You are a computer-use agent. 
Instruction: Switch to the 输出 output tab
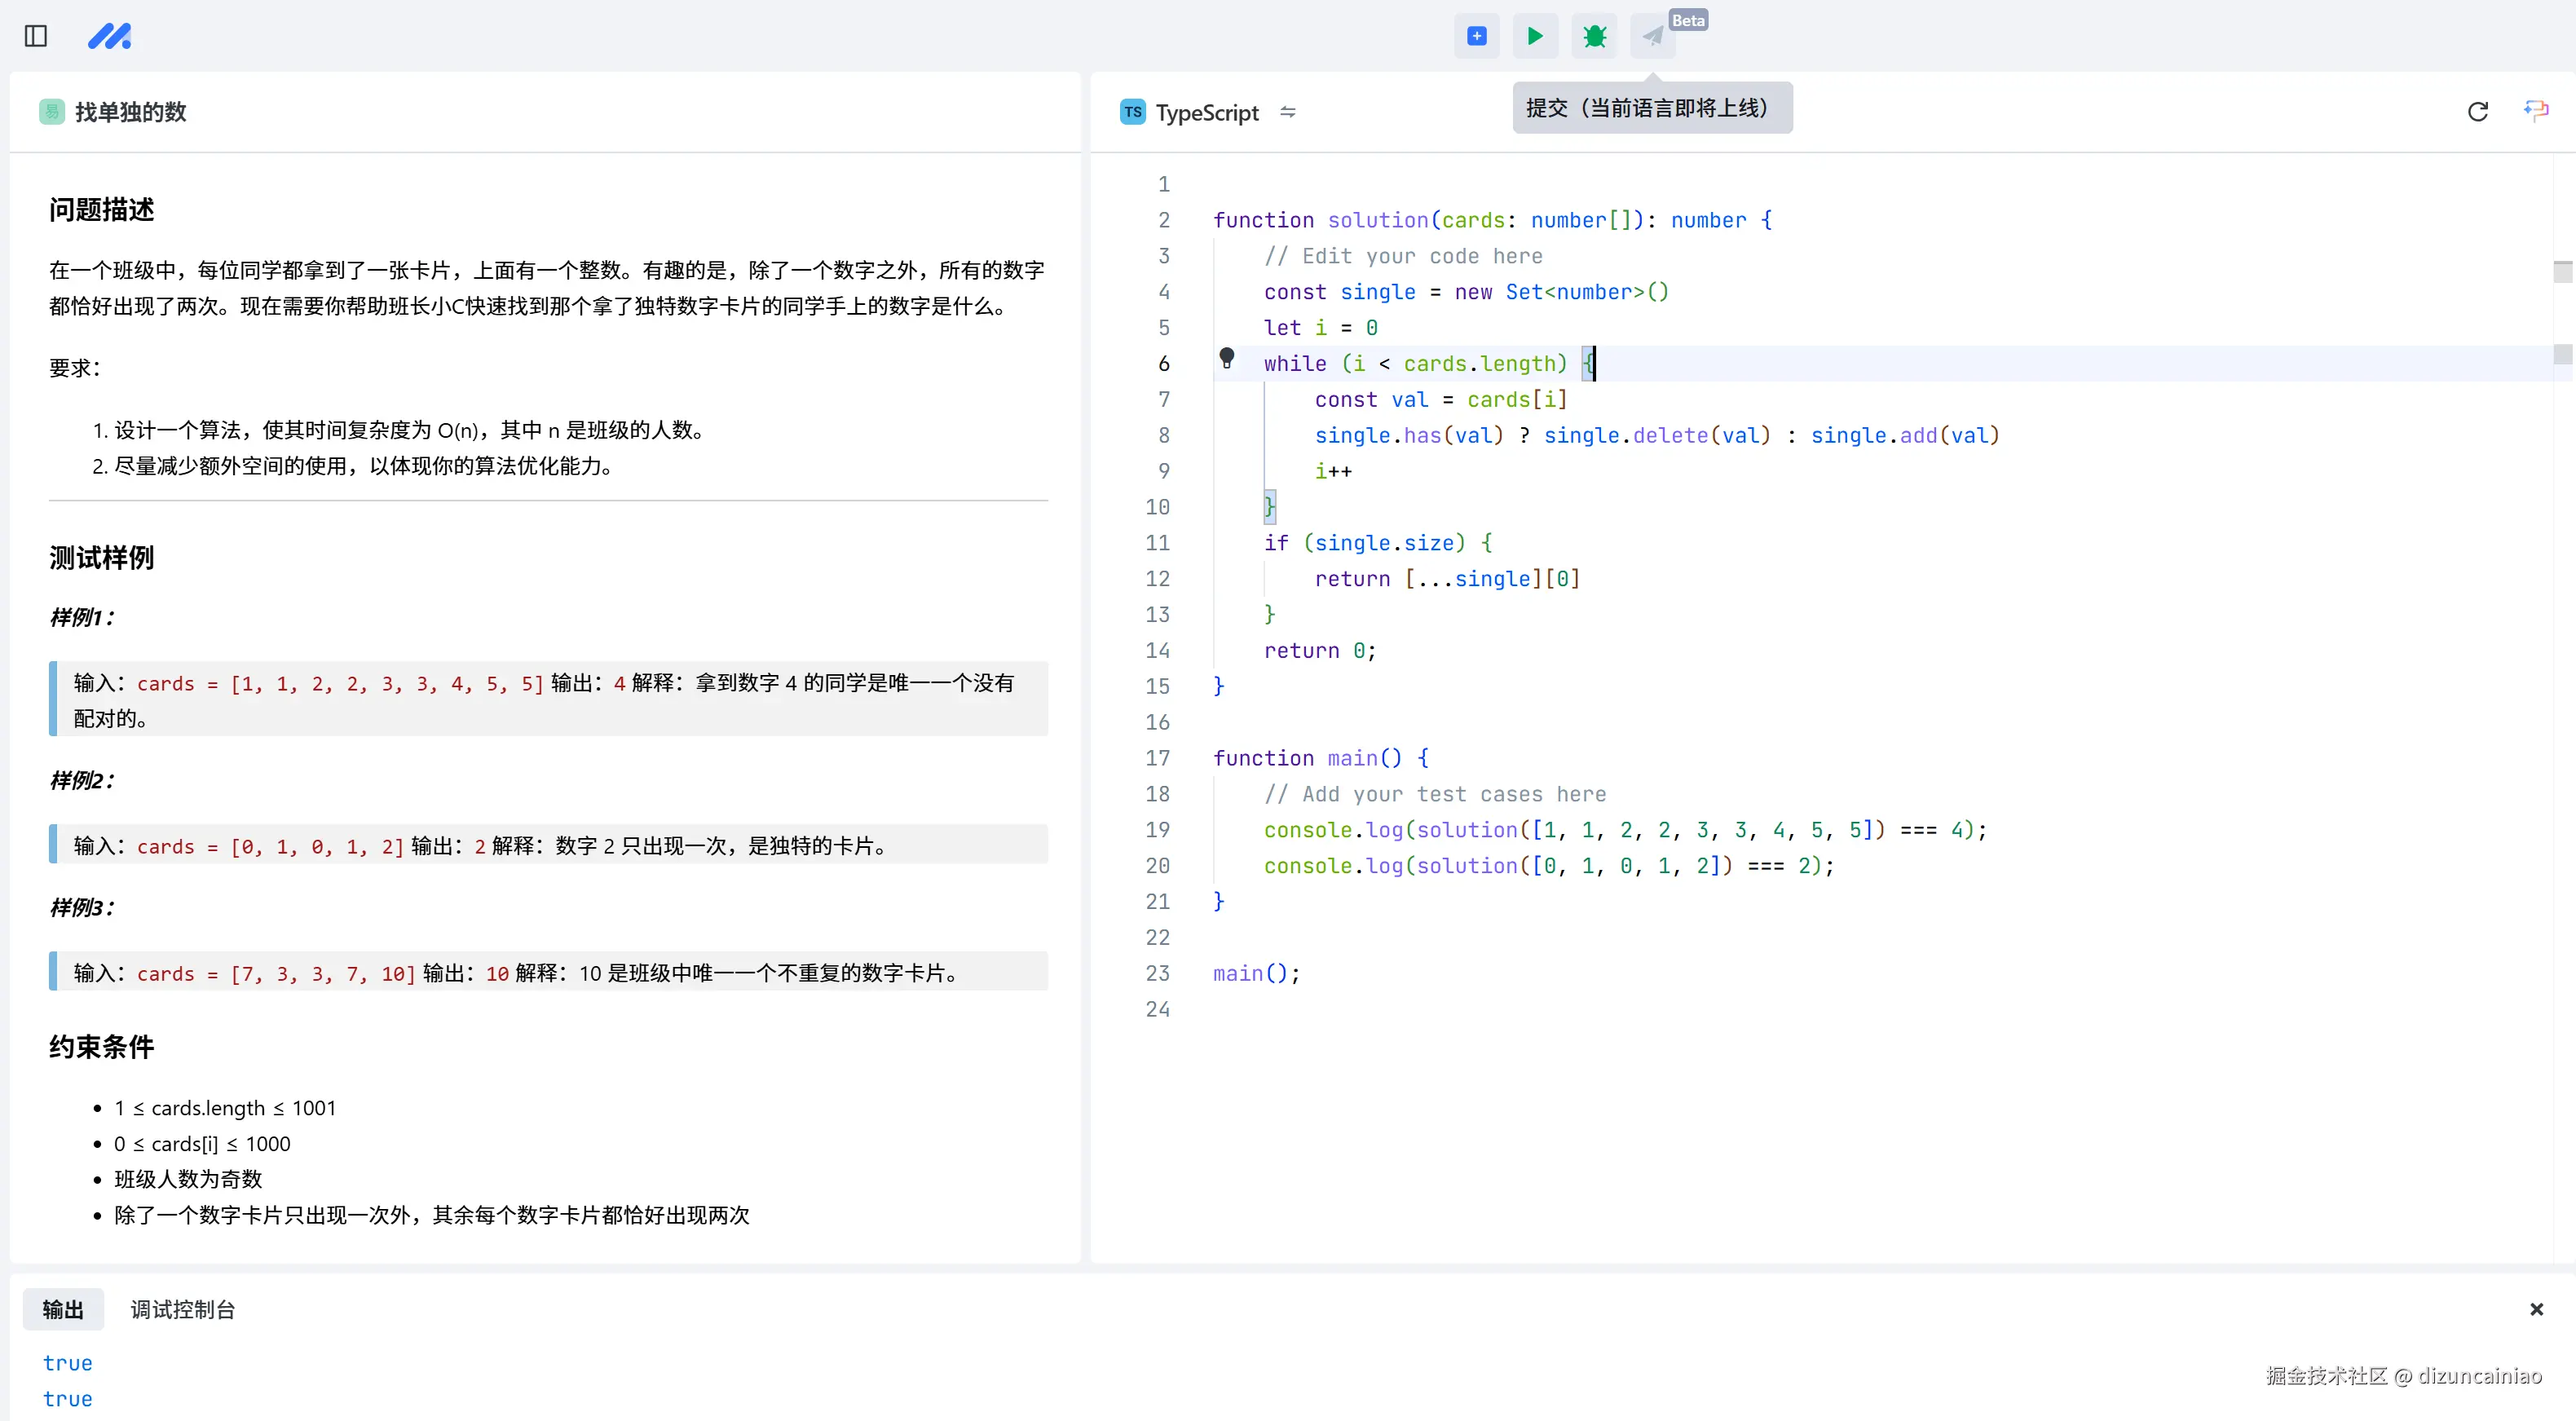point(63,1309)
